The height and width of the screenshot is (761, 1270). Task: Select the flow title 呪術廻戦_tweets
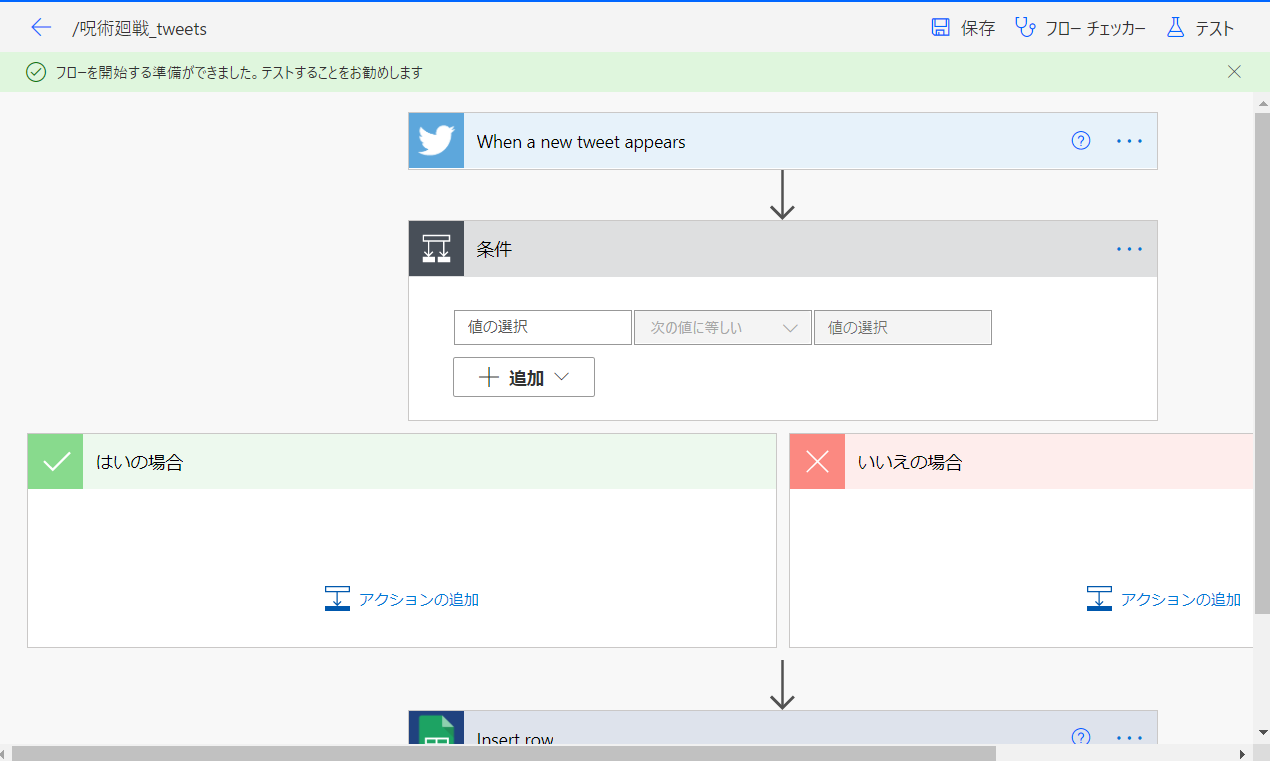(140, 29)
